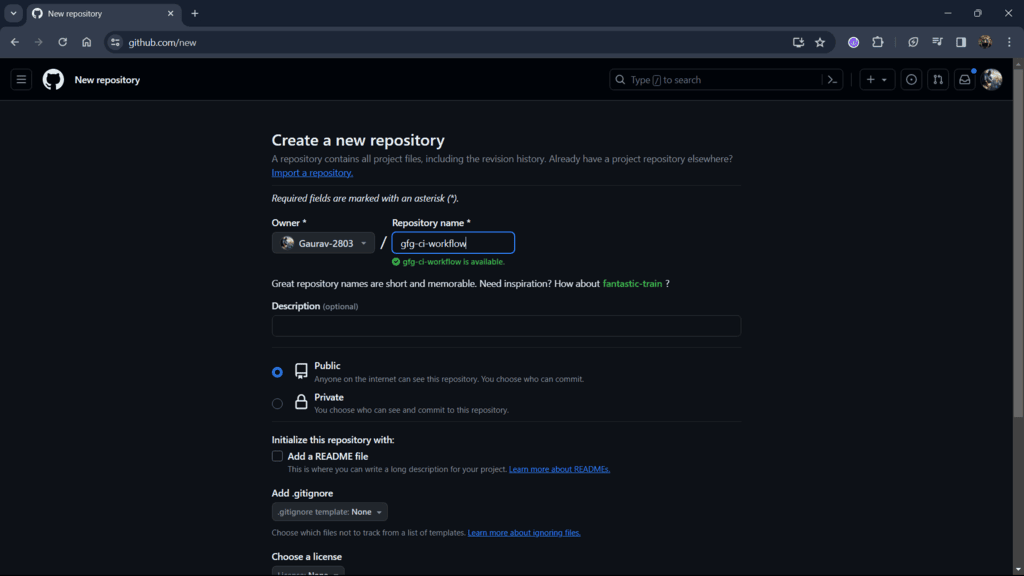
Task: Open the Owner dropdown Gaurav-2803
Action: 323,243
